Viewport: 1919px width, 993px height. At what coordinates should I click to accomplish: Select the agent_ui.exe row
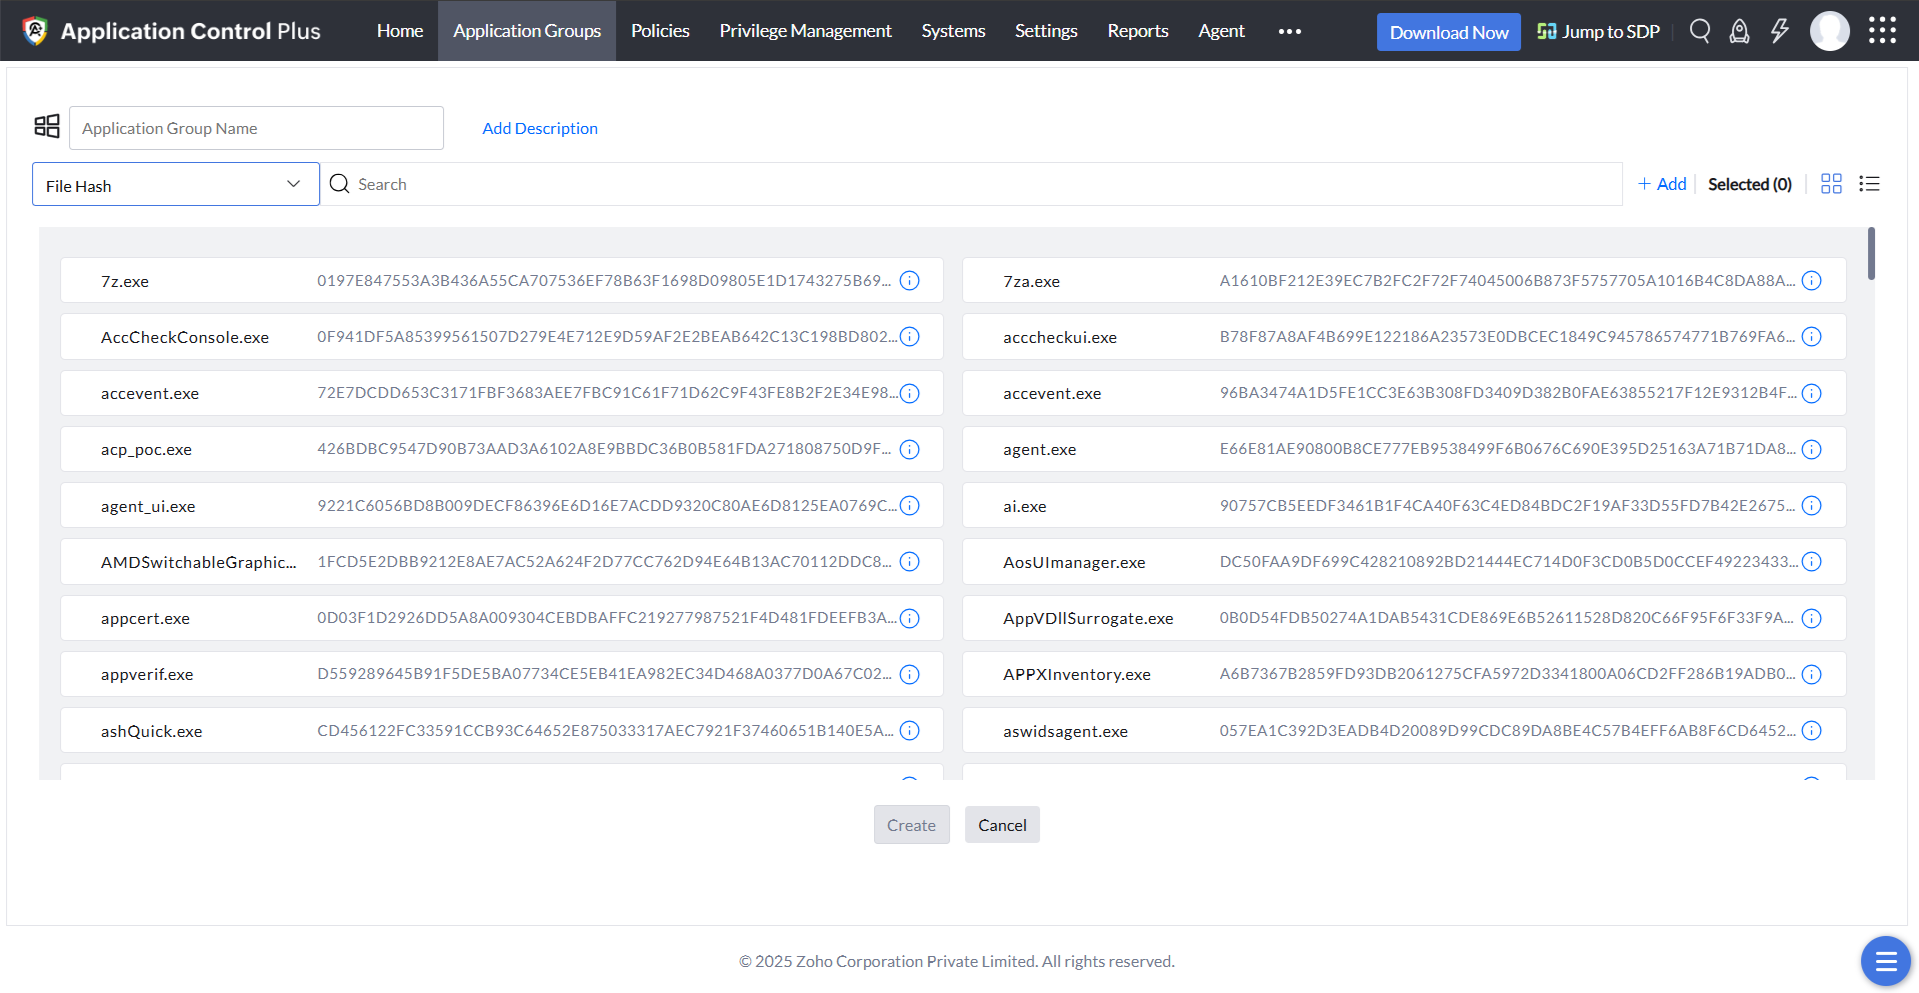point(502,506)
